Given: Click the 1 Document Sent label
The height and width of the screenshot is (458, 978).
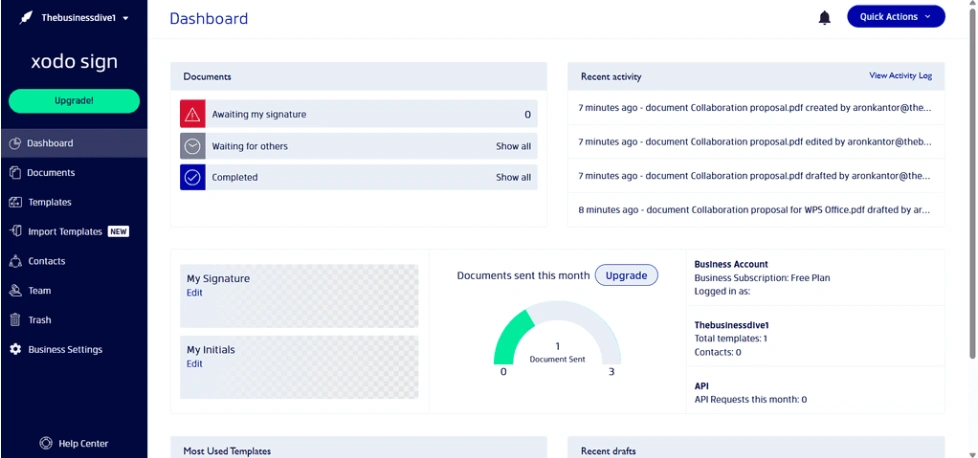Looking at the screenshot, I should (557, 353).
